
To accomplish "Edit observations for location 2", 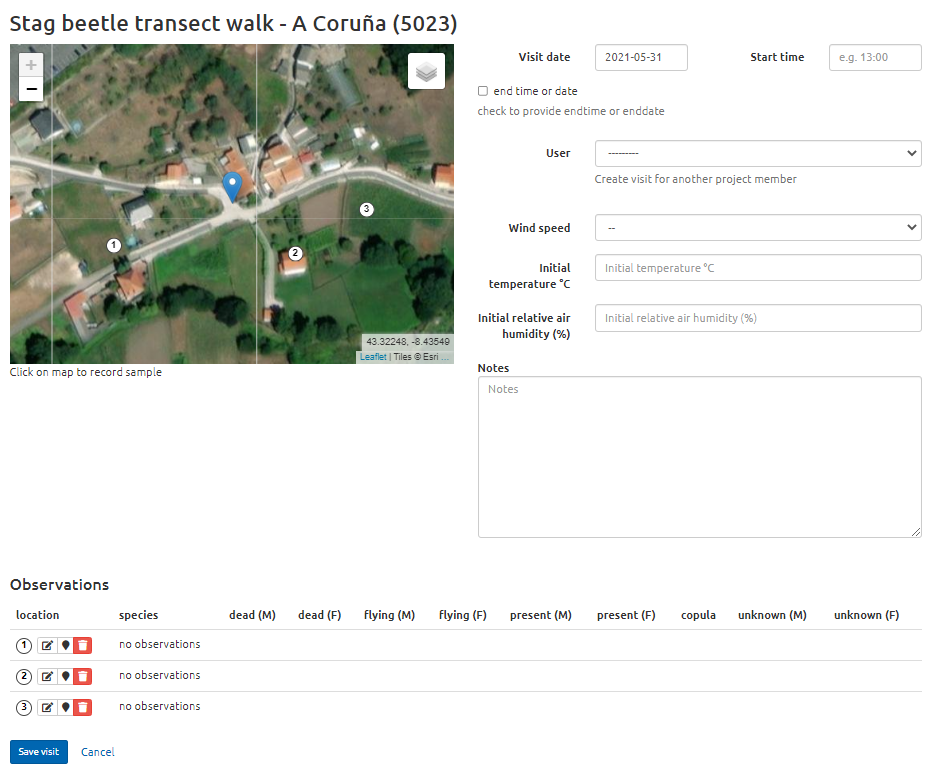I will pos(47,677).
